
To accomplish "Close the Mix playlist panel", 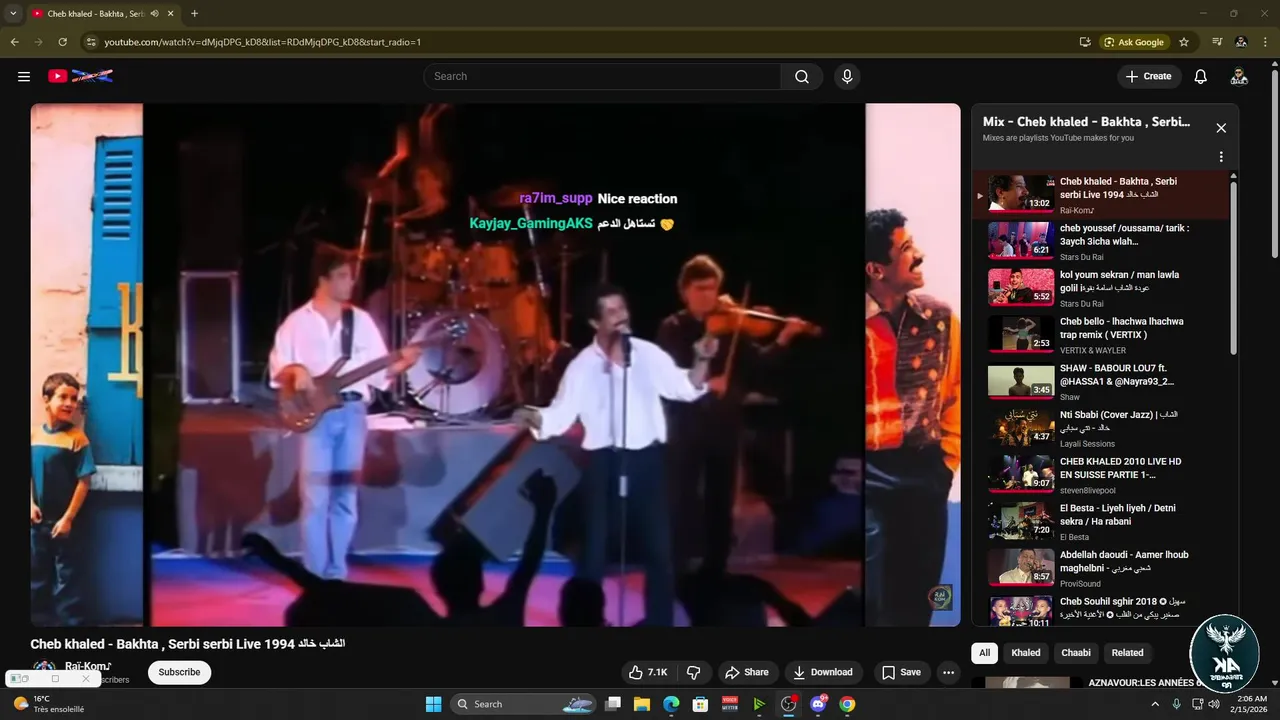I will (x=1221, y=128).
